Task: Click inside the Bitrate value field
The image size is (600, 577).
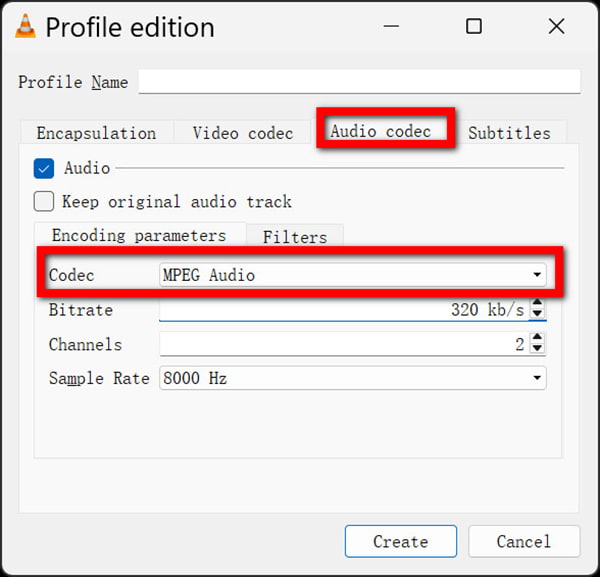Action: tap(344, 309)
